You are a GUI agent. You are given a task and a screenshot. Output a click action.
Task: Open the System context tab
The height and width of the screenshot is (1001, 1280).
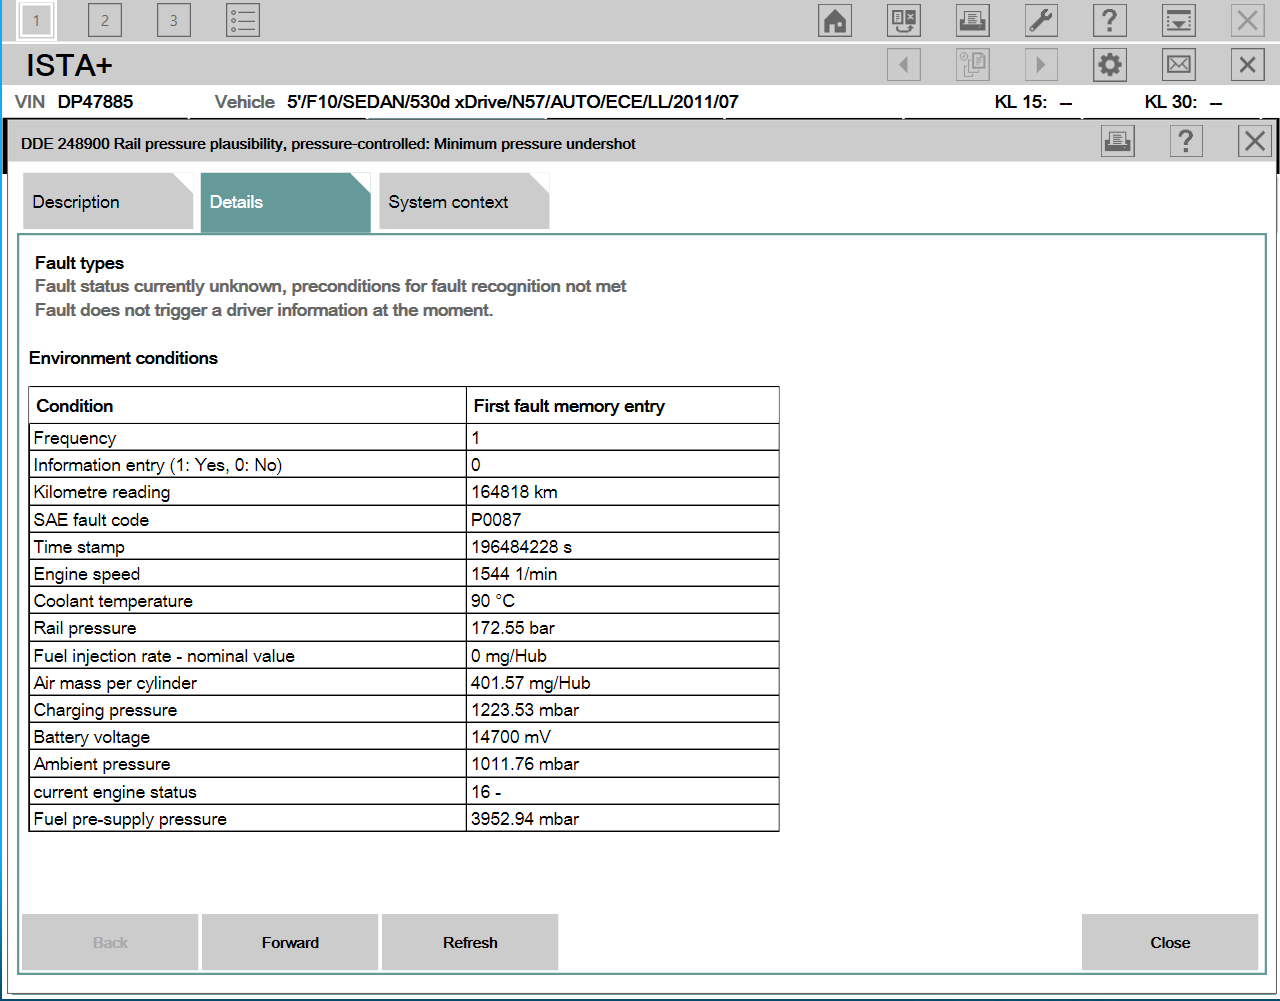coord(463,202)
